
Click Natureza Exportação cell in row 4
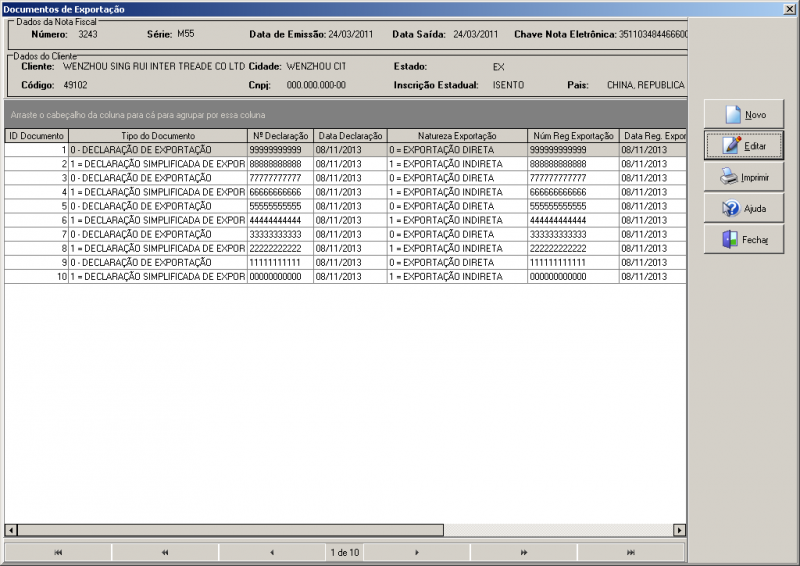pyautogui.click(x=457, y=192)
